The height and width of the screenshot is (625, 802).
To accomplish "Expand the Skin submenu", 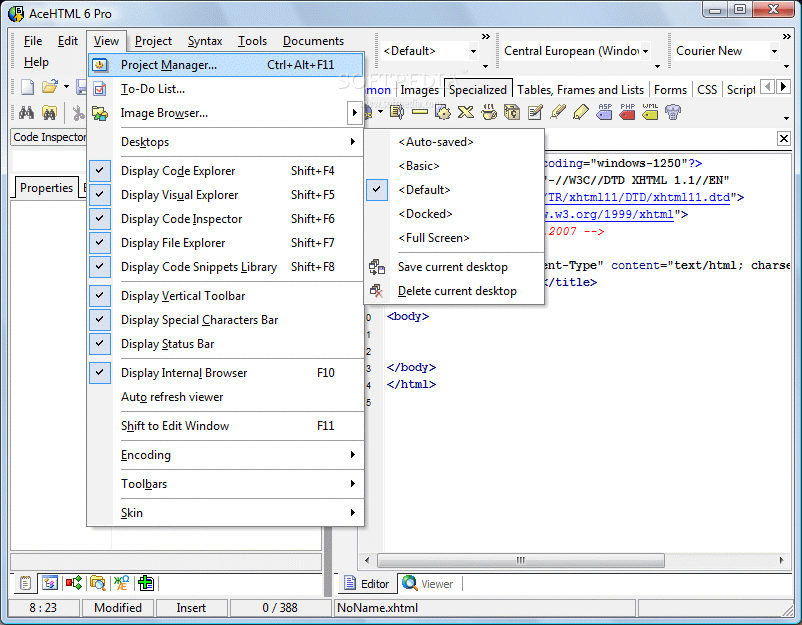I will click(x=226, y=513).
